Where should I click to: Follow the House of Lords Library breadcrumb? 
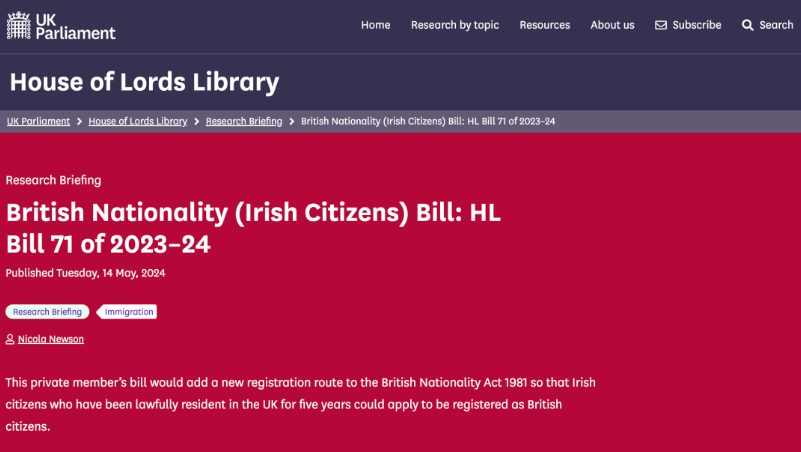[x=138, y=122]
